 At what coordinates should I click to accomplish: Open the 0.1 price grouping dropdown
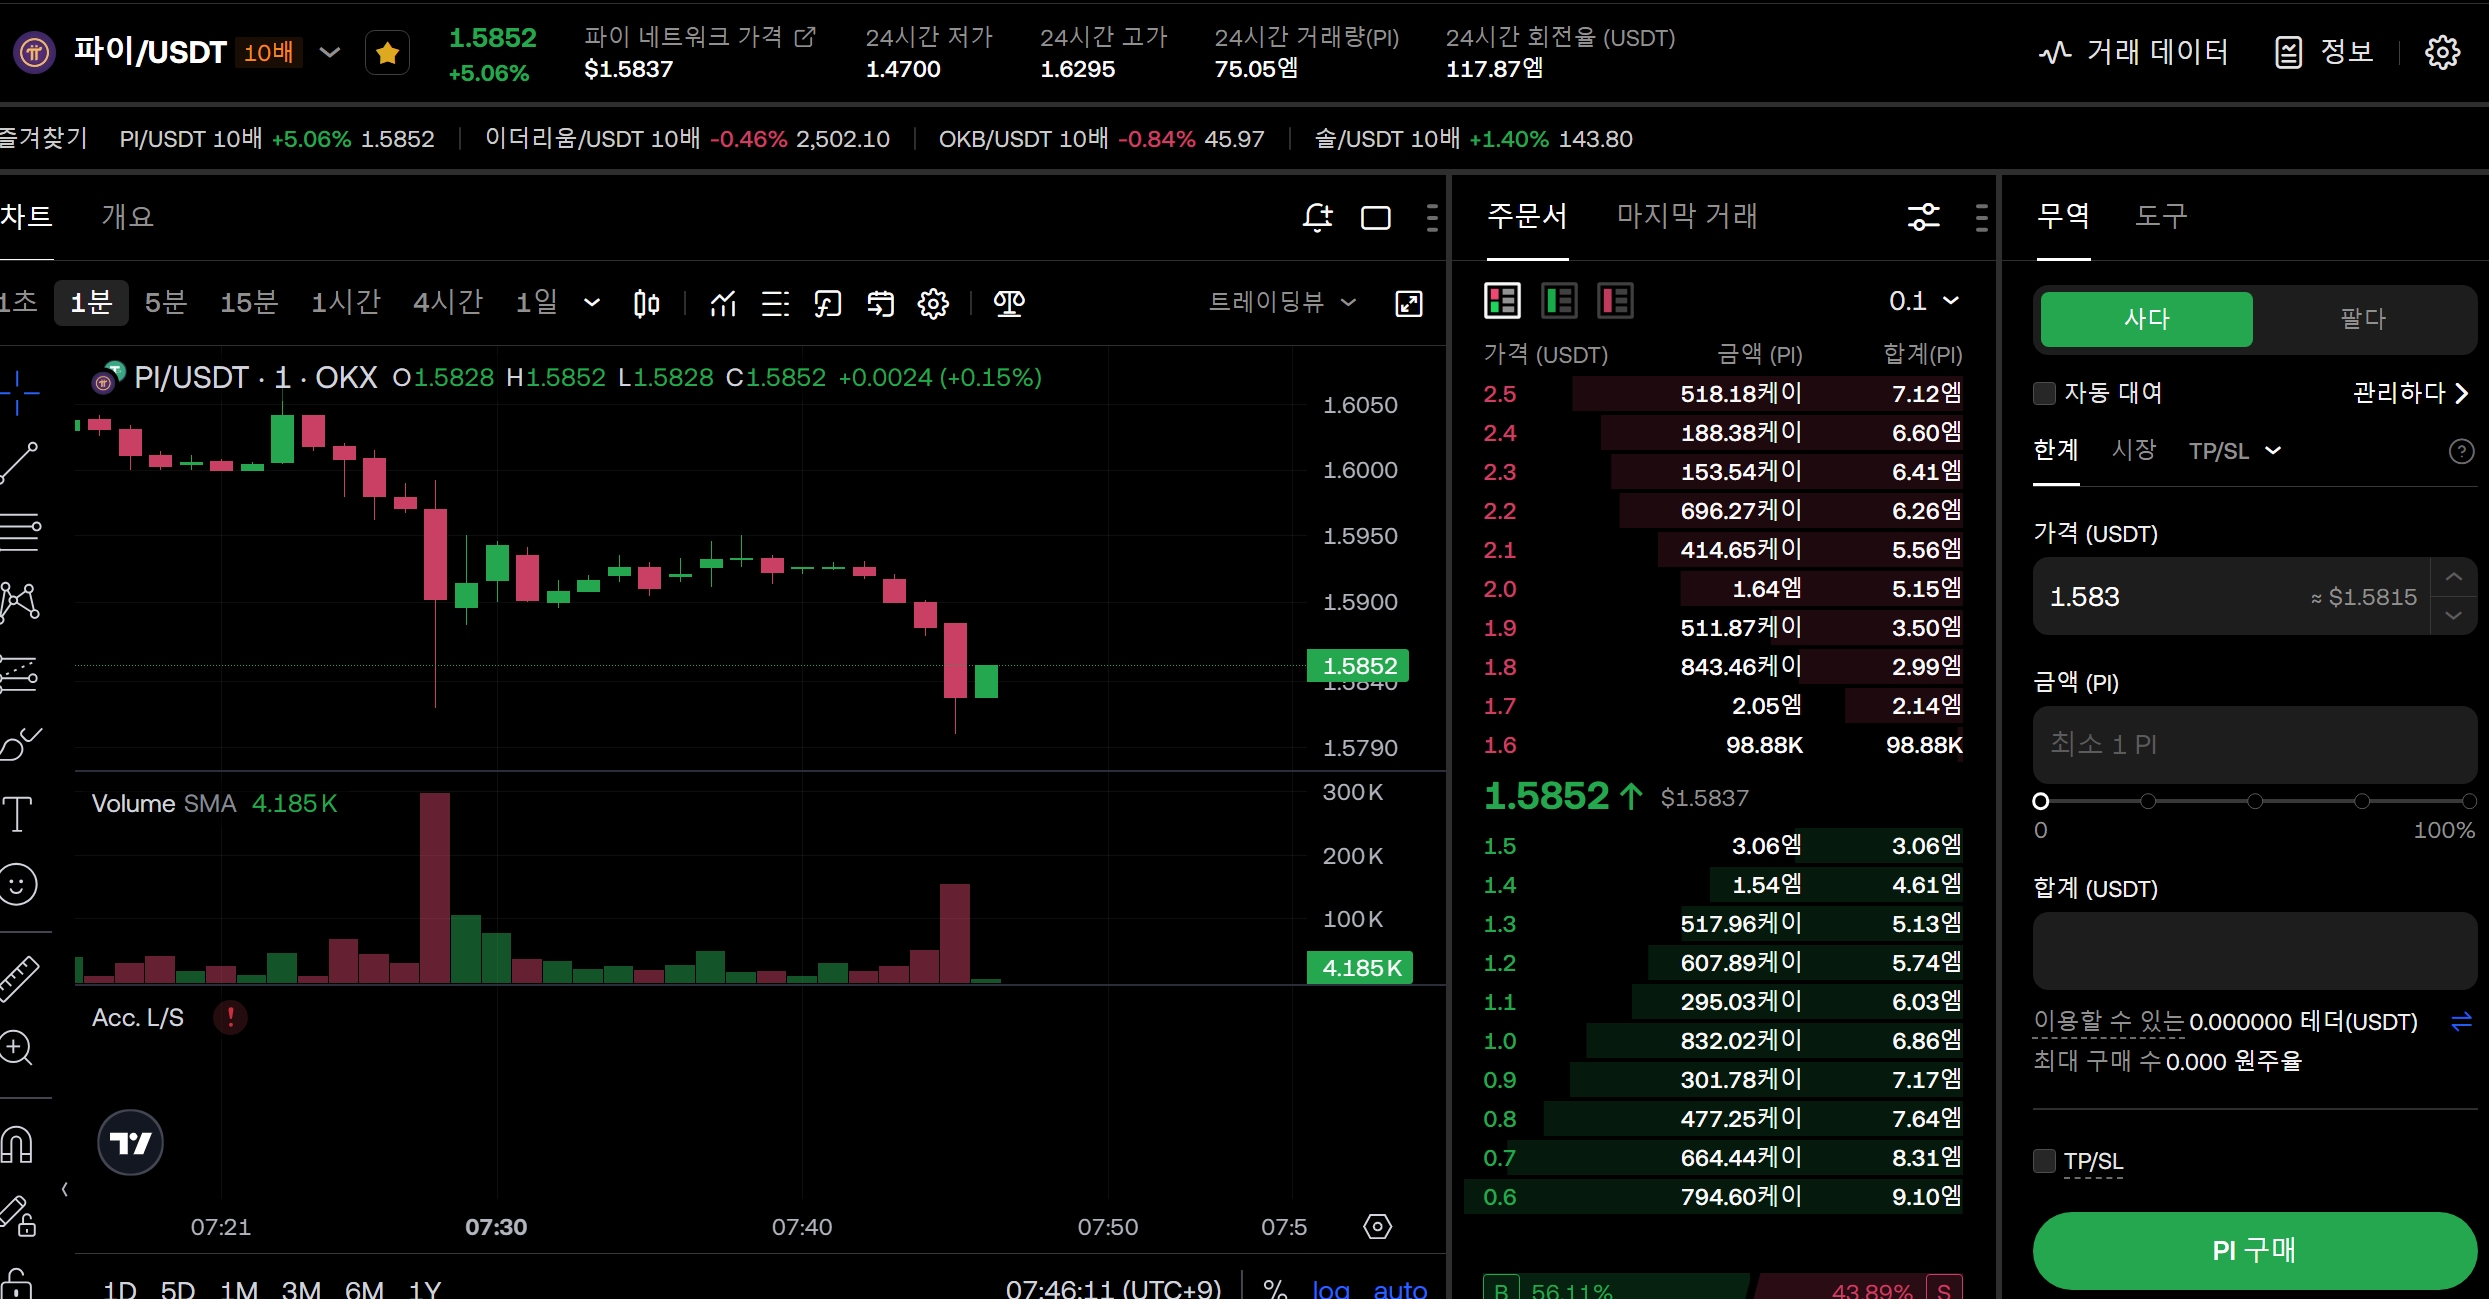pos(1923,300)
